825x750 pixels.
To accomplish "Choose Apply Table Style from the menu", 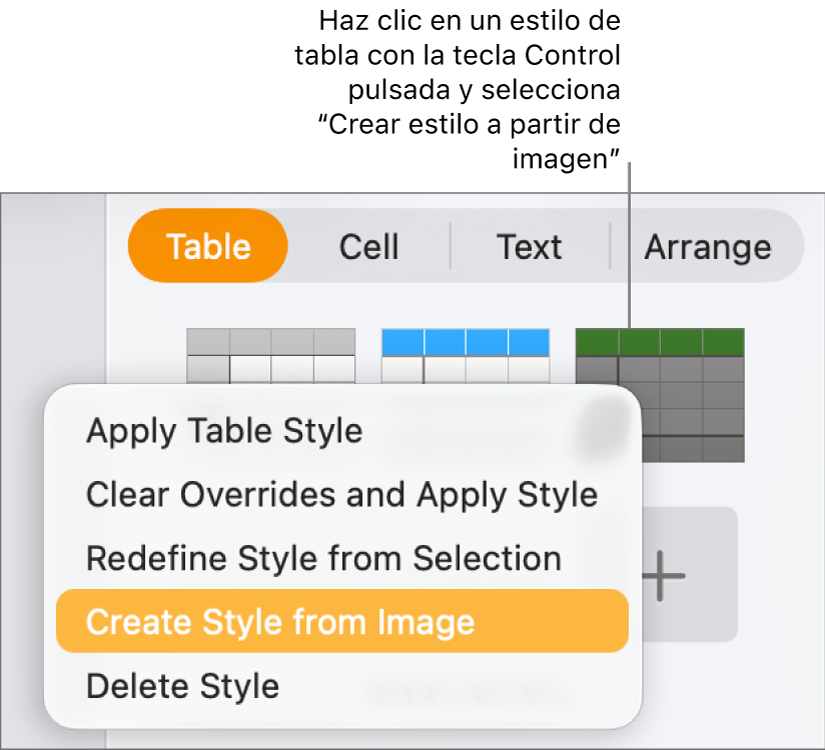I will [x=224, y=431].
